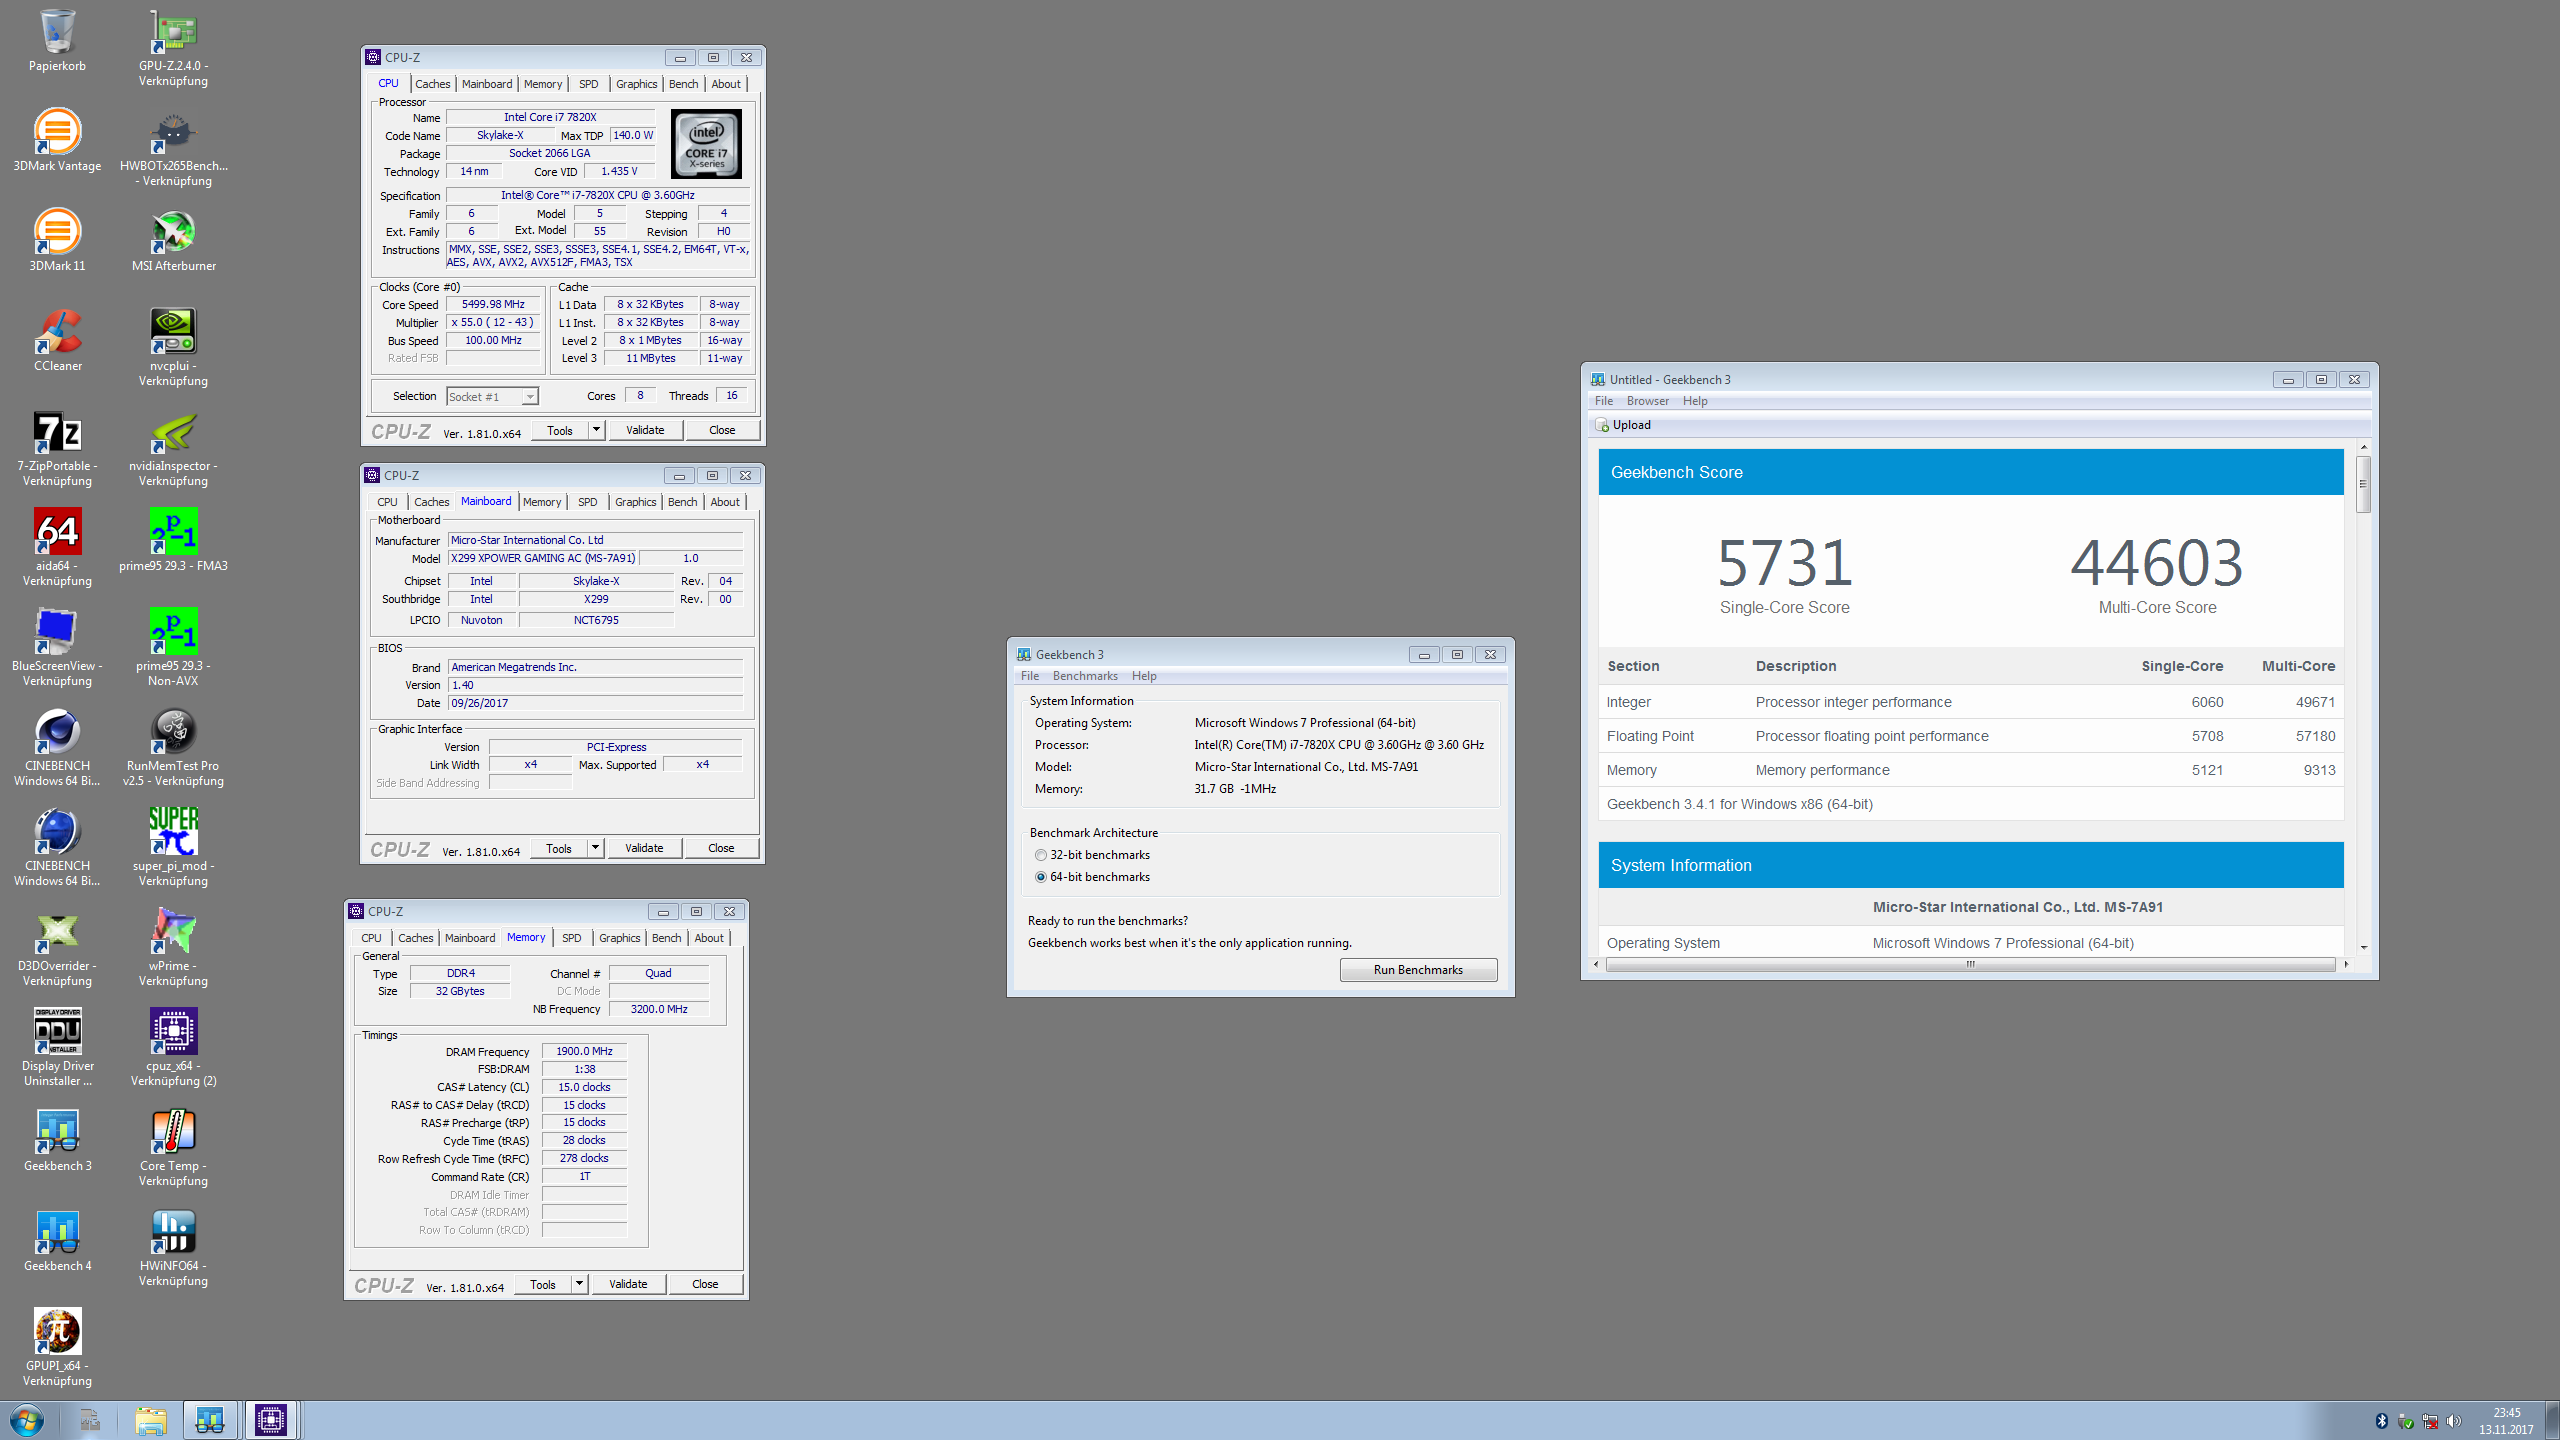The image size is (2560, 1440).
Task: Click Validate in Mainboard CPU-Z window
Action: pyautogui.click(x=644, y=848)
